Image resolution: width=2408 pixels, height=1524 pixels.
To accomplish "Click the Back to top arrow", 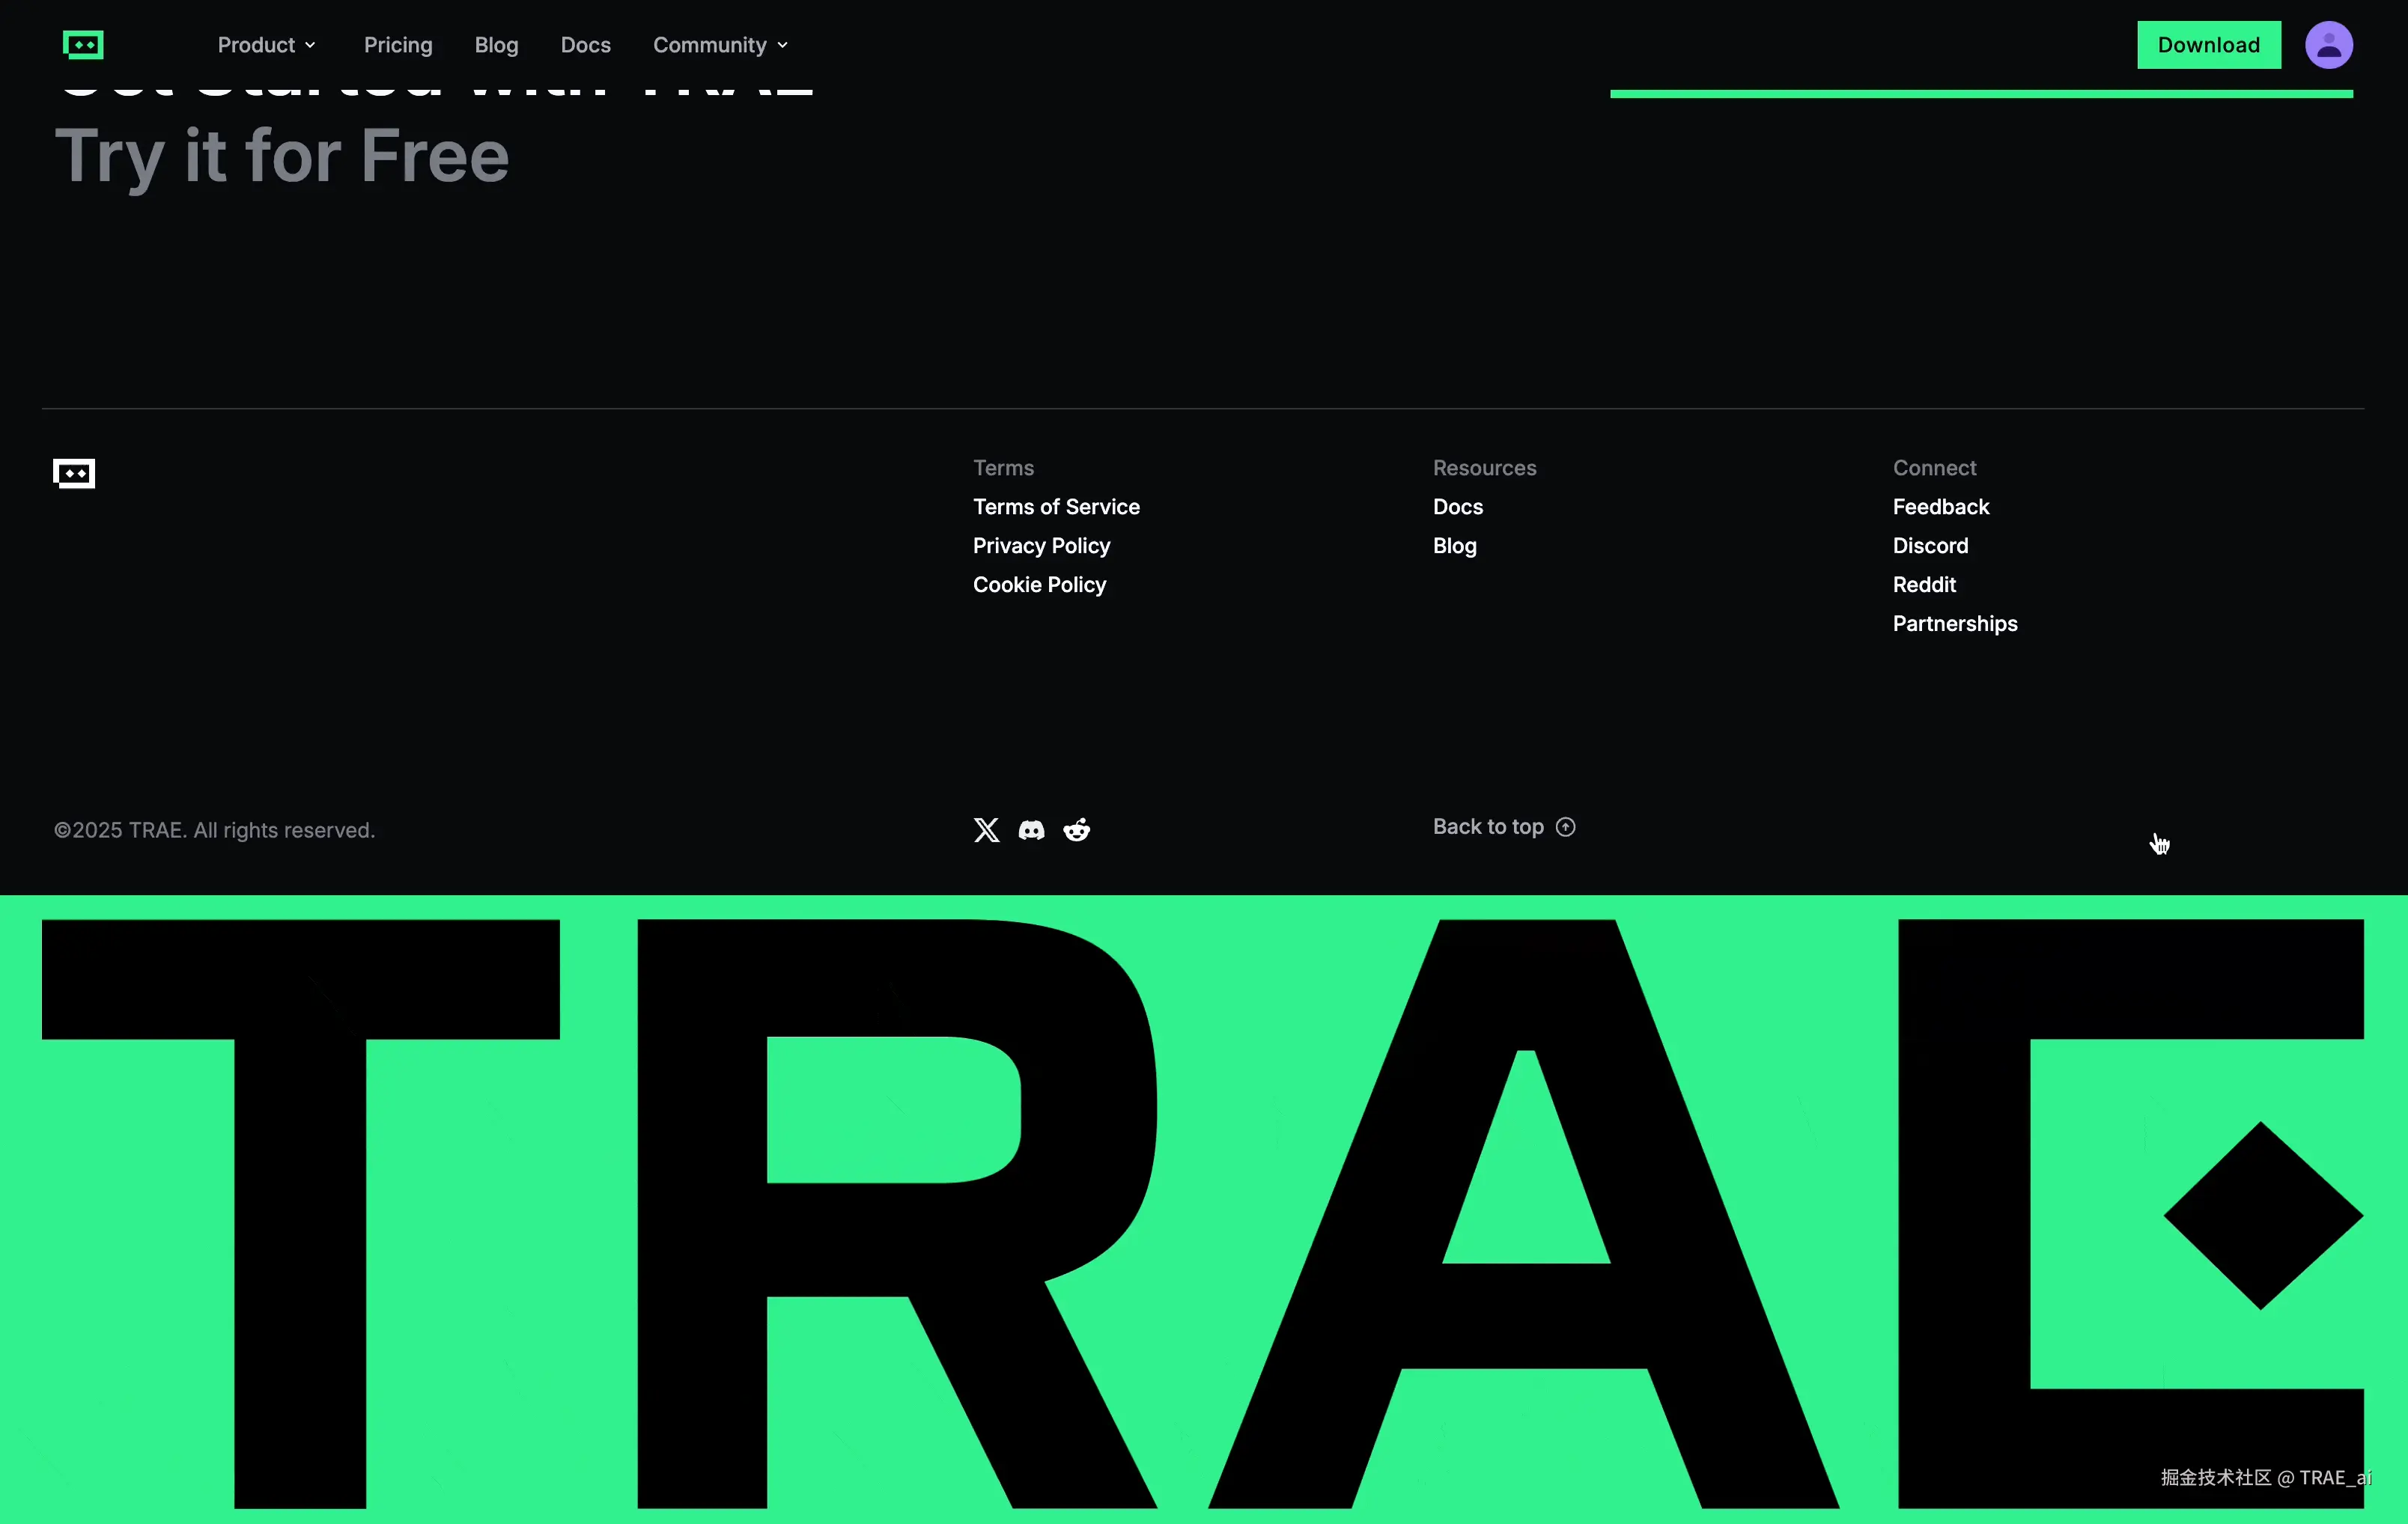I will coord(1566,827).
